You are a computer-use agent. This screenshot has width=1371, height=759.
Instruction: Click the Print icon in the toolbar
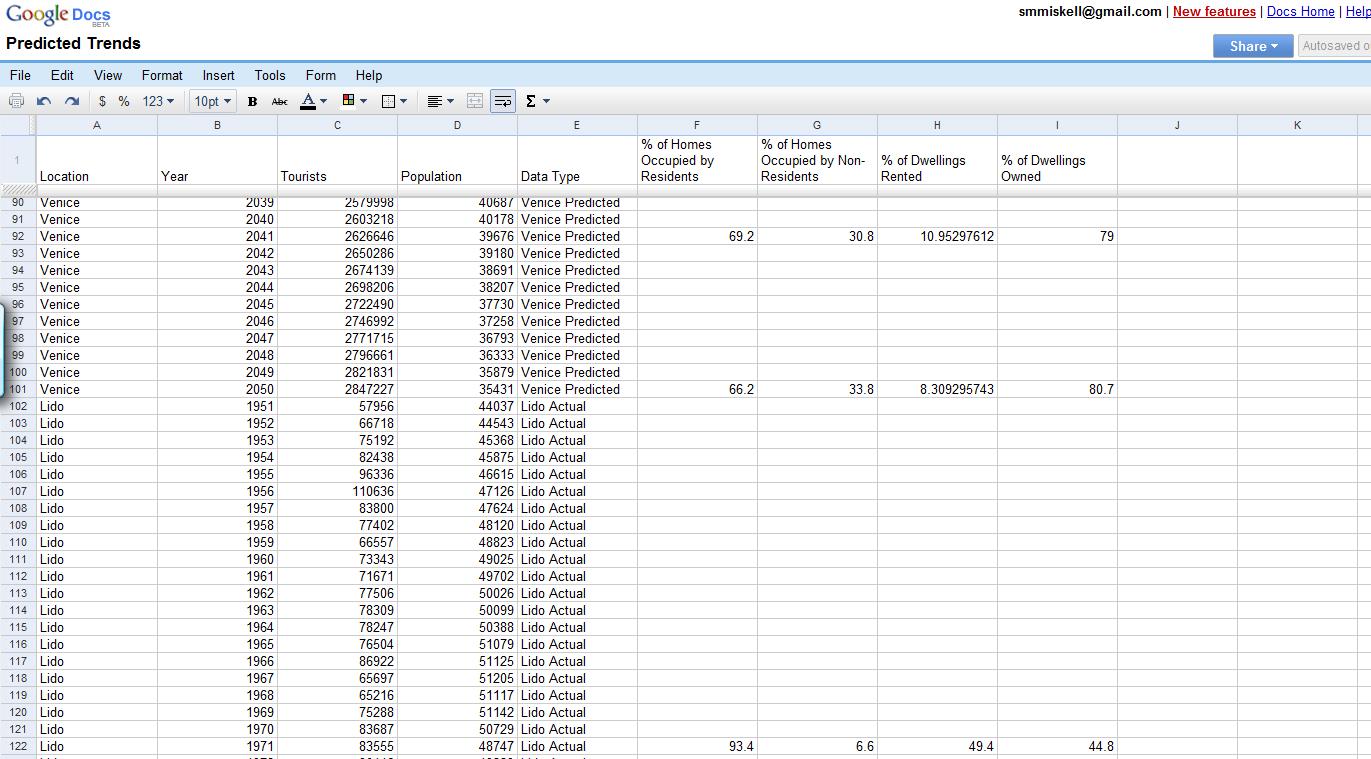click(x=16, y=101)
